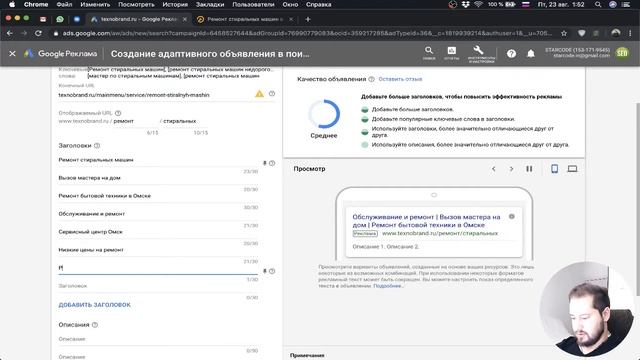This screenshot has width=640, height=360.
Task: Click help icon beside Описания
Action: [x=95, y=325]
